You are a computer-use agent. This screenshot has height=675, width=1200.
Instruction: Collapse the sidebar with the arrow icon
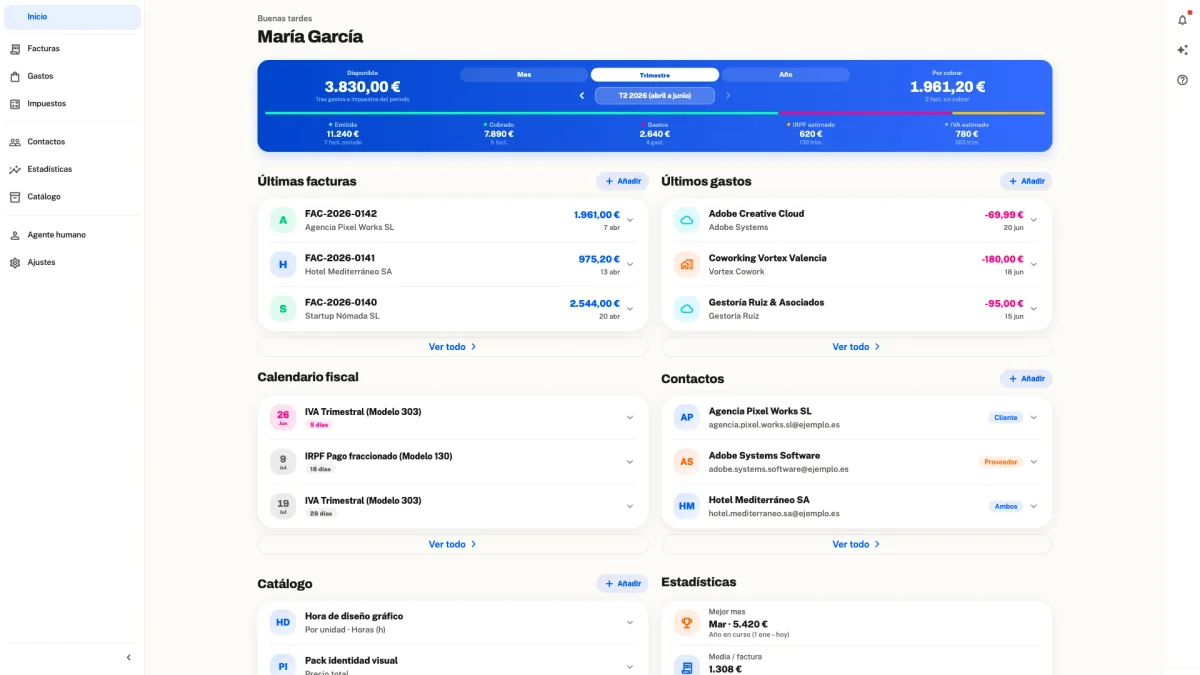click(x=128, y=657)
